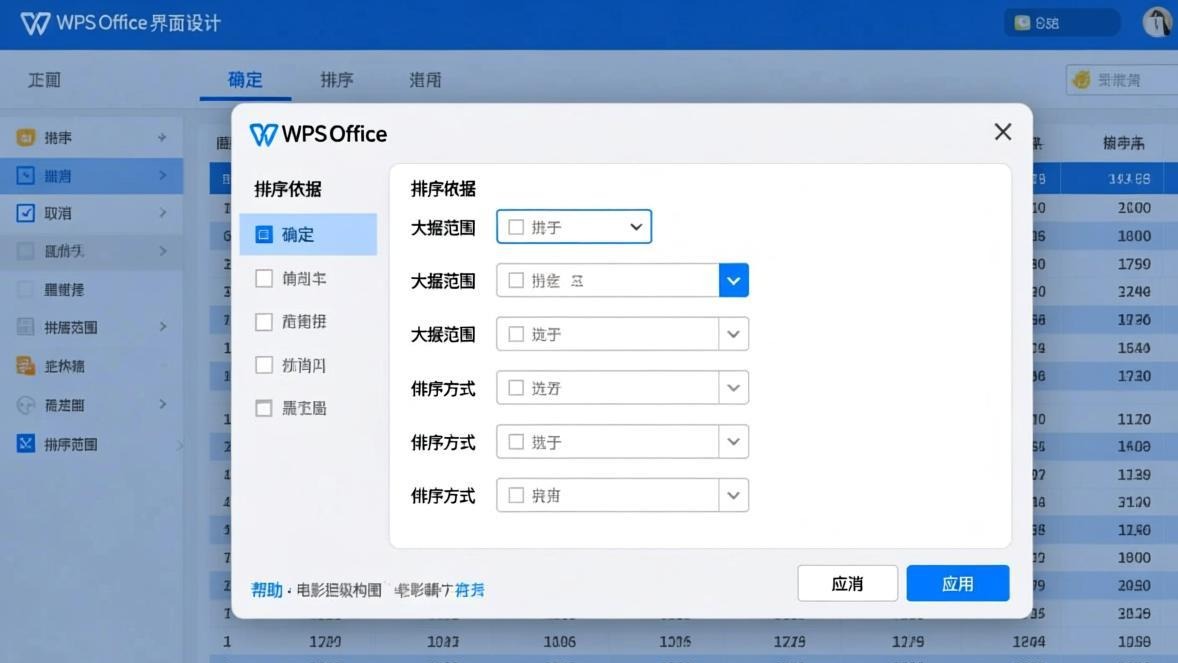Expand the dropdown arrow of the 选厉 field
The height and width of the screenshot is (663, 1178).
coord(733,388)
